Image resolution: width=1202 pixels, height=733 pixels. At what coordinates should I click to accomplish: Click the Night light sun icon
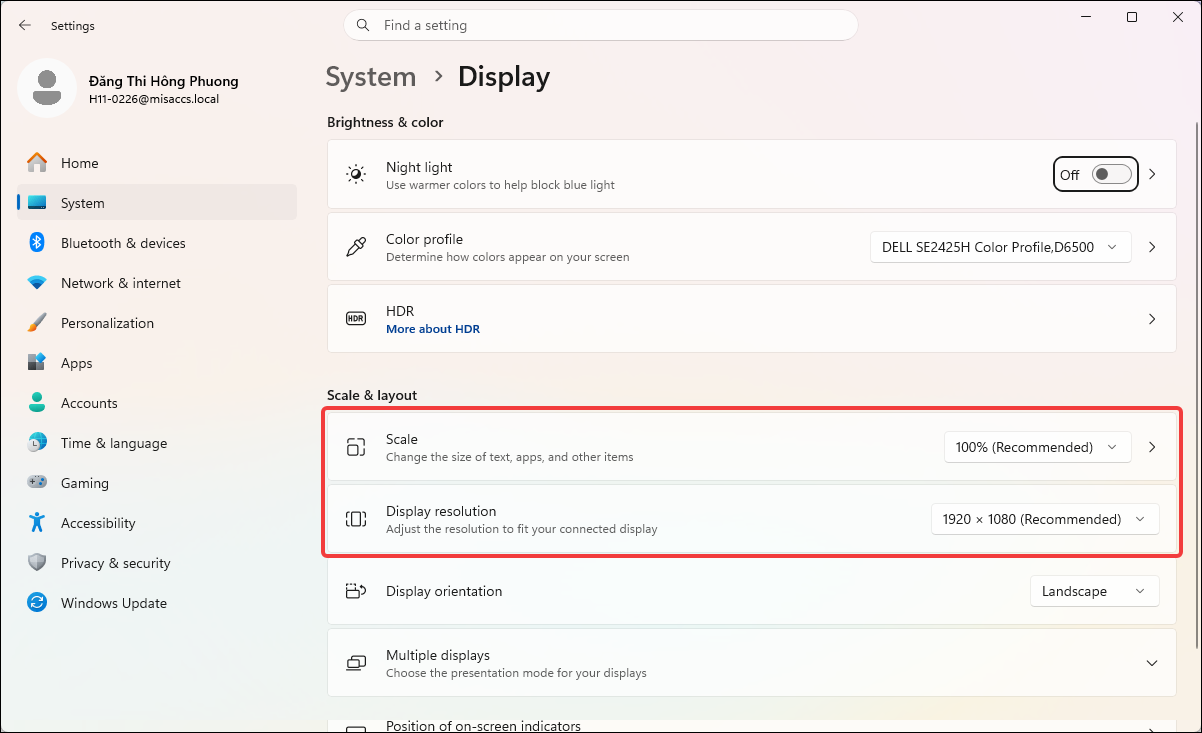356,175
